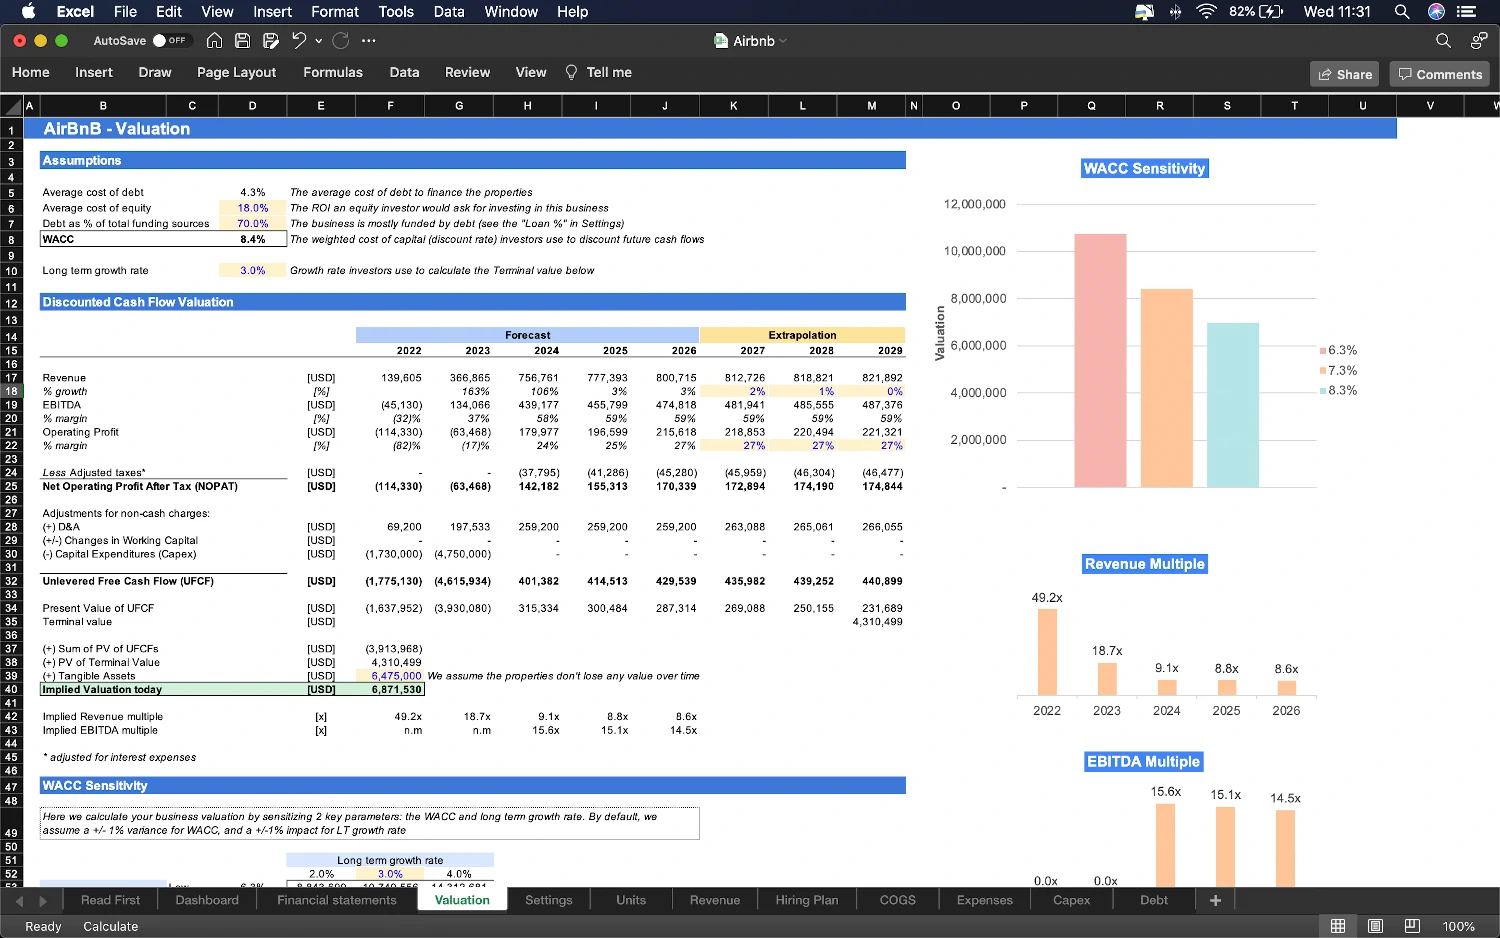Open the File menu
1500x938 pixels.
[x=125, y=12]
